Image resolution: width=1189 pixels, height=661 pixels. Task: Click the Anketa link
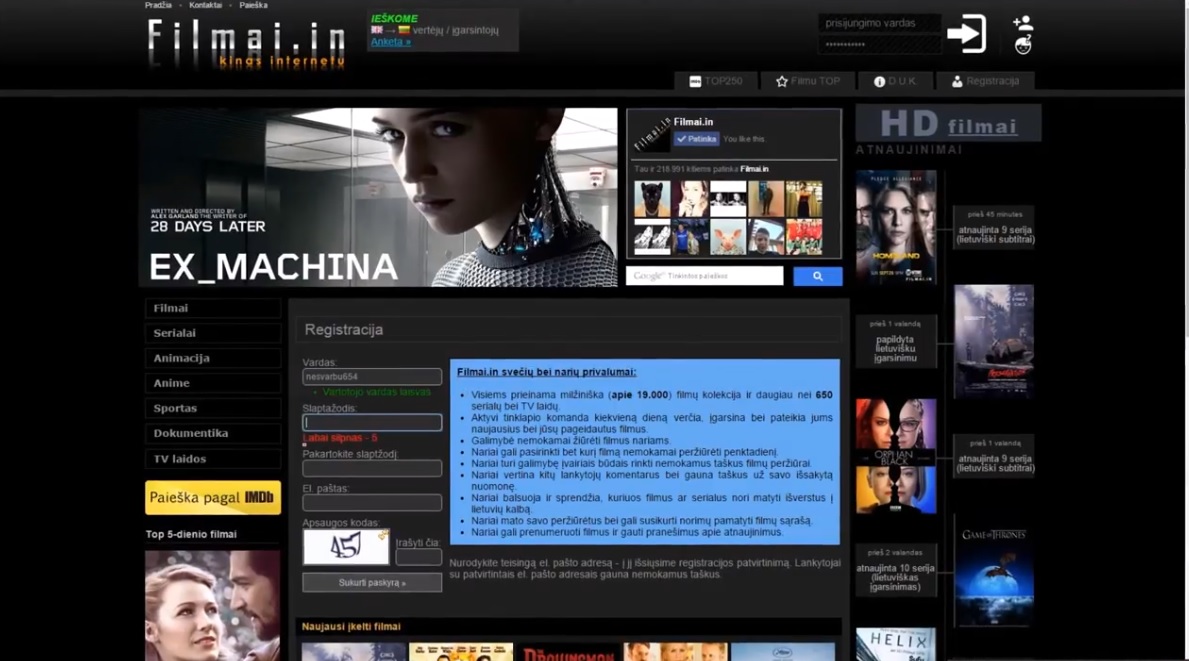click(x=390, y=42)
